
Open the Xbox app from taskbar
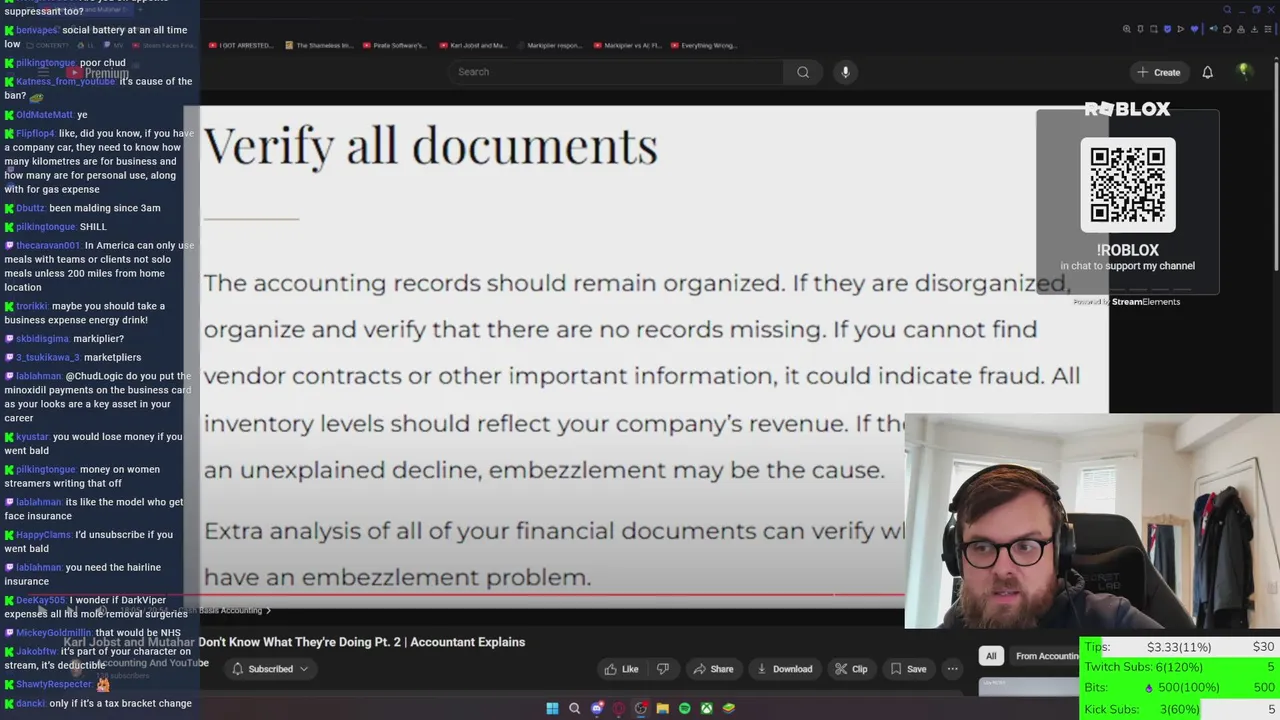[706, 708]
